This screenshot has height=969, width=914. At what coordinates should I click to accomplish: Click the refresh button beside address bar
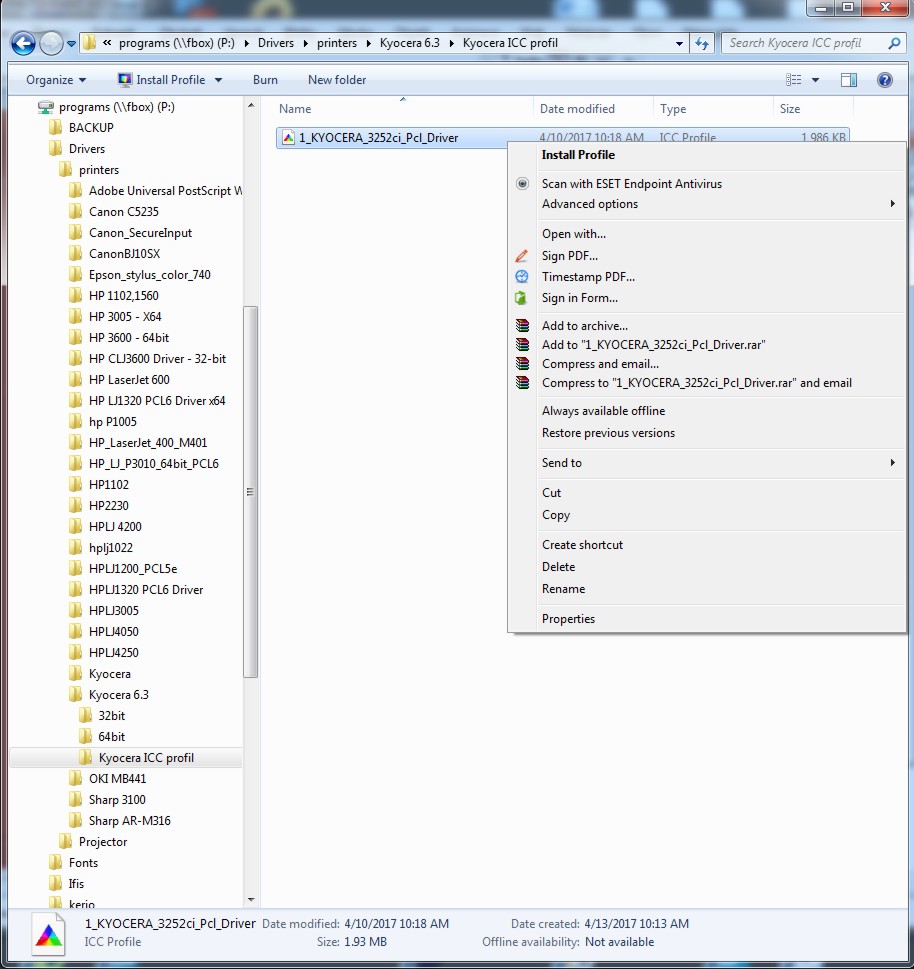pos(702,44)
